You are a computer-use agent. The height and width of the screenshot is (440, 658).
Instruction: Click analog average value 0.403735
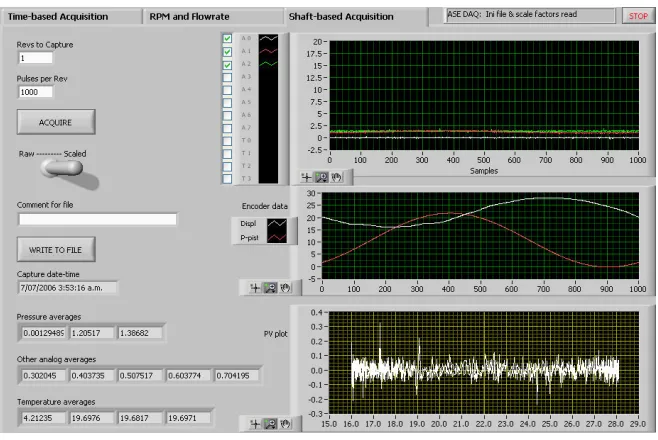coord(92,375)
